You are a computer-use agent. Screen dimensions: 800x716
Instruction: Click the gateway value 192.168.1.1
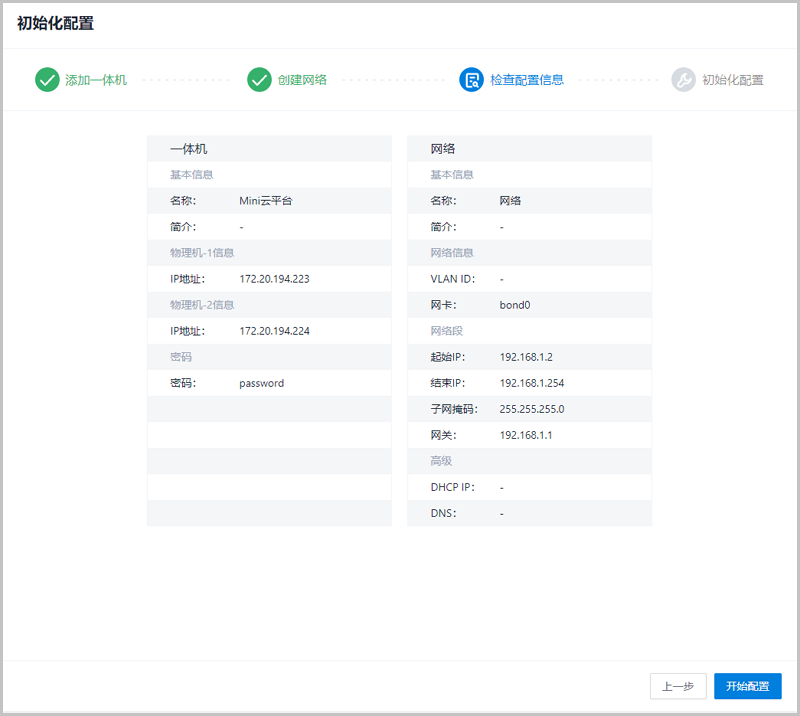click(x=526, y=435)
